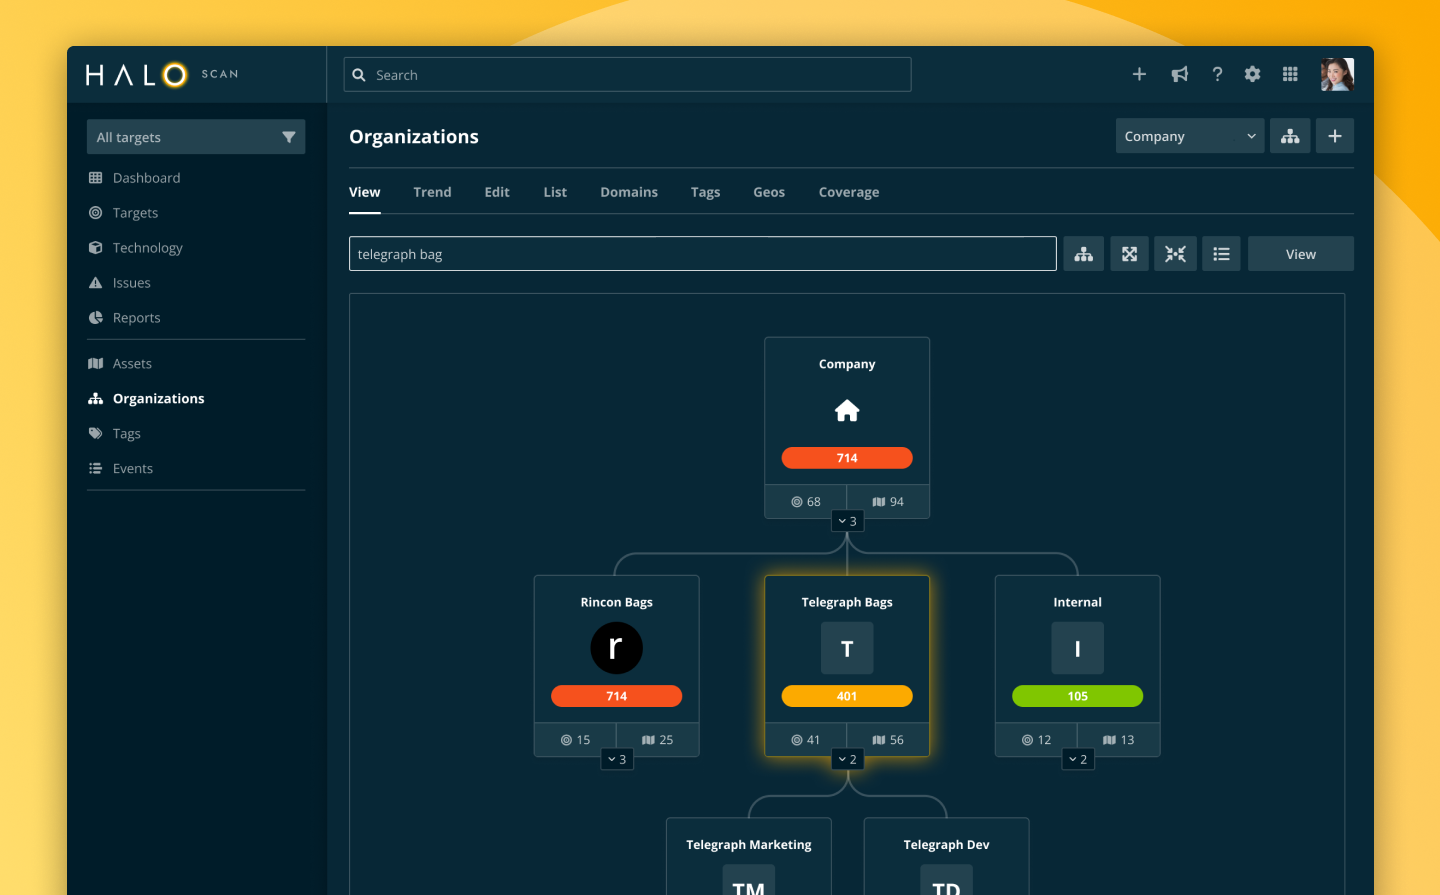
Task: Click Telegraph Bags assets count 56
Action: click(888, 740)
